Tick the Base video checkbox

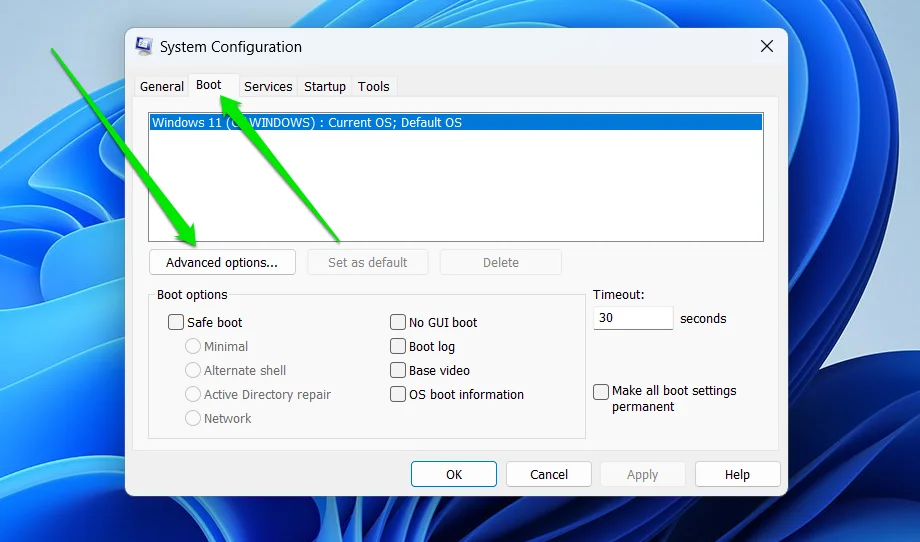click(398, 371)
